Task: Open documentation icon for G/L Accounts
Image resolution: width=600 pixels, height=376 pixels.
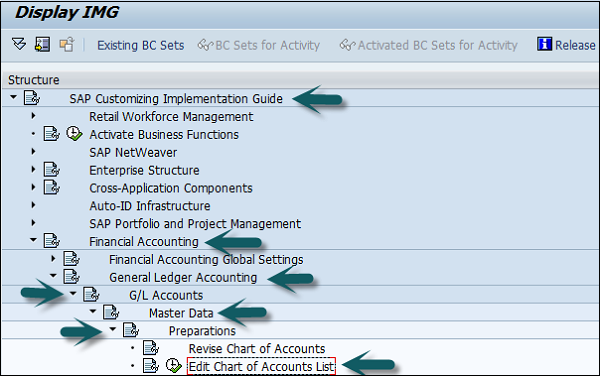Action: [x=91, y=295]
